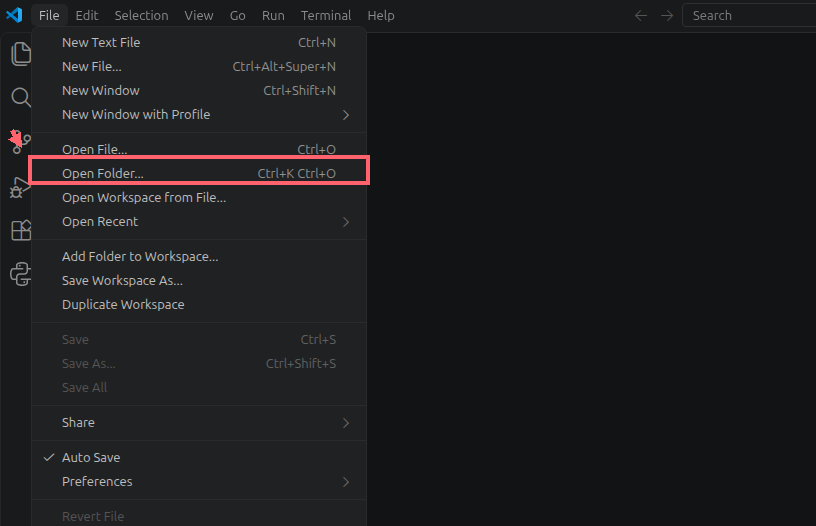
Task: Expand the Share submenu
Action: (x=199, y=422)
